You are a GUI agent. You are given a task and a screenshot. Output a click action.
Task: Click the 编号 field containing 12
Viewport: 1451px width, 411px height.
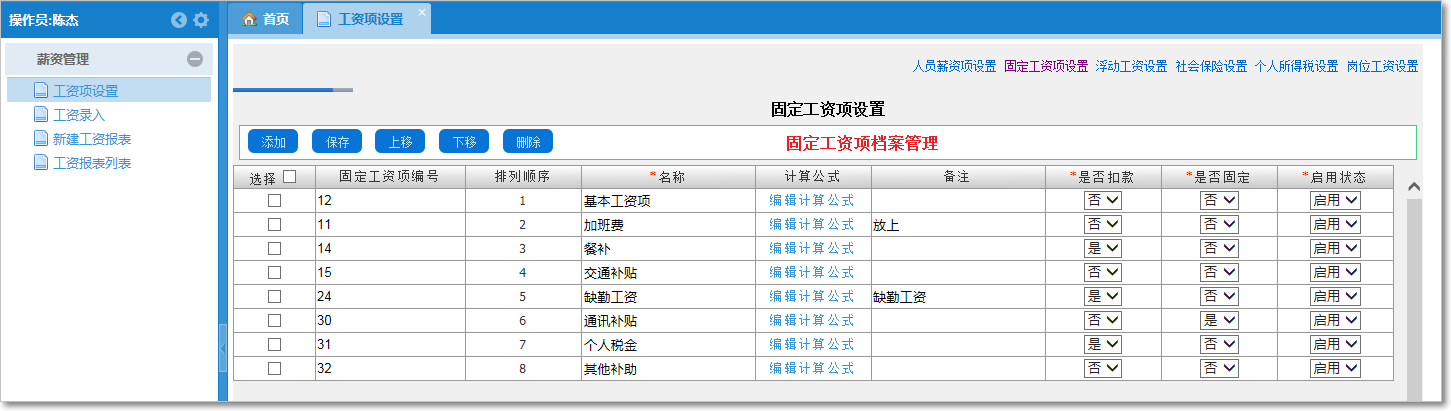[389, 201]
